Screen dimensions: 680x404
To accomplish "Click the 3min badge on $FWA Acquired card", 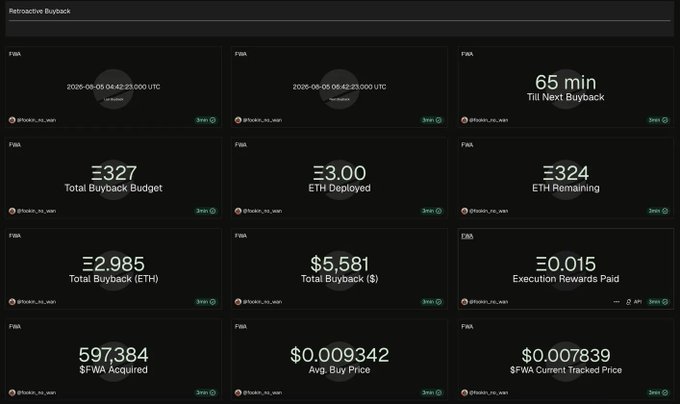I will coord(206,393).
